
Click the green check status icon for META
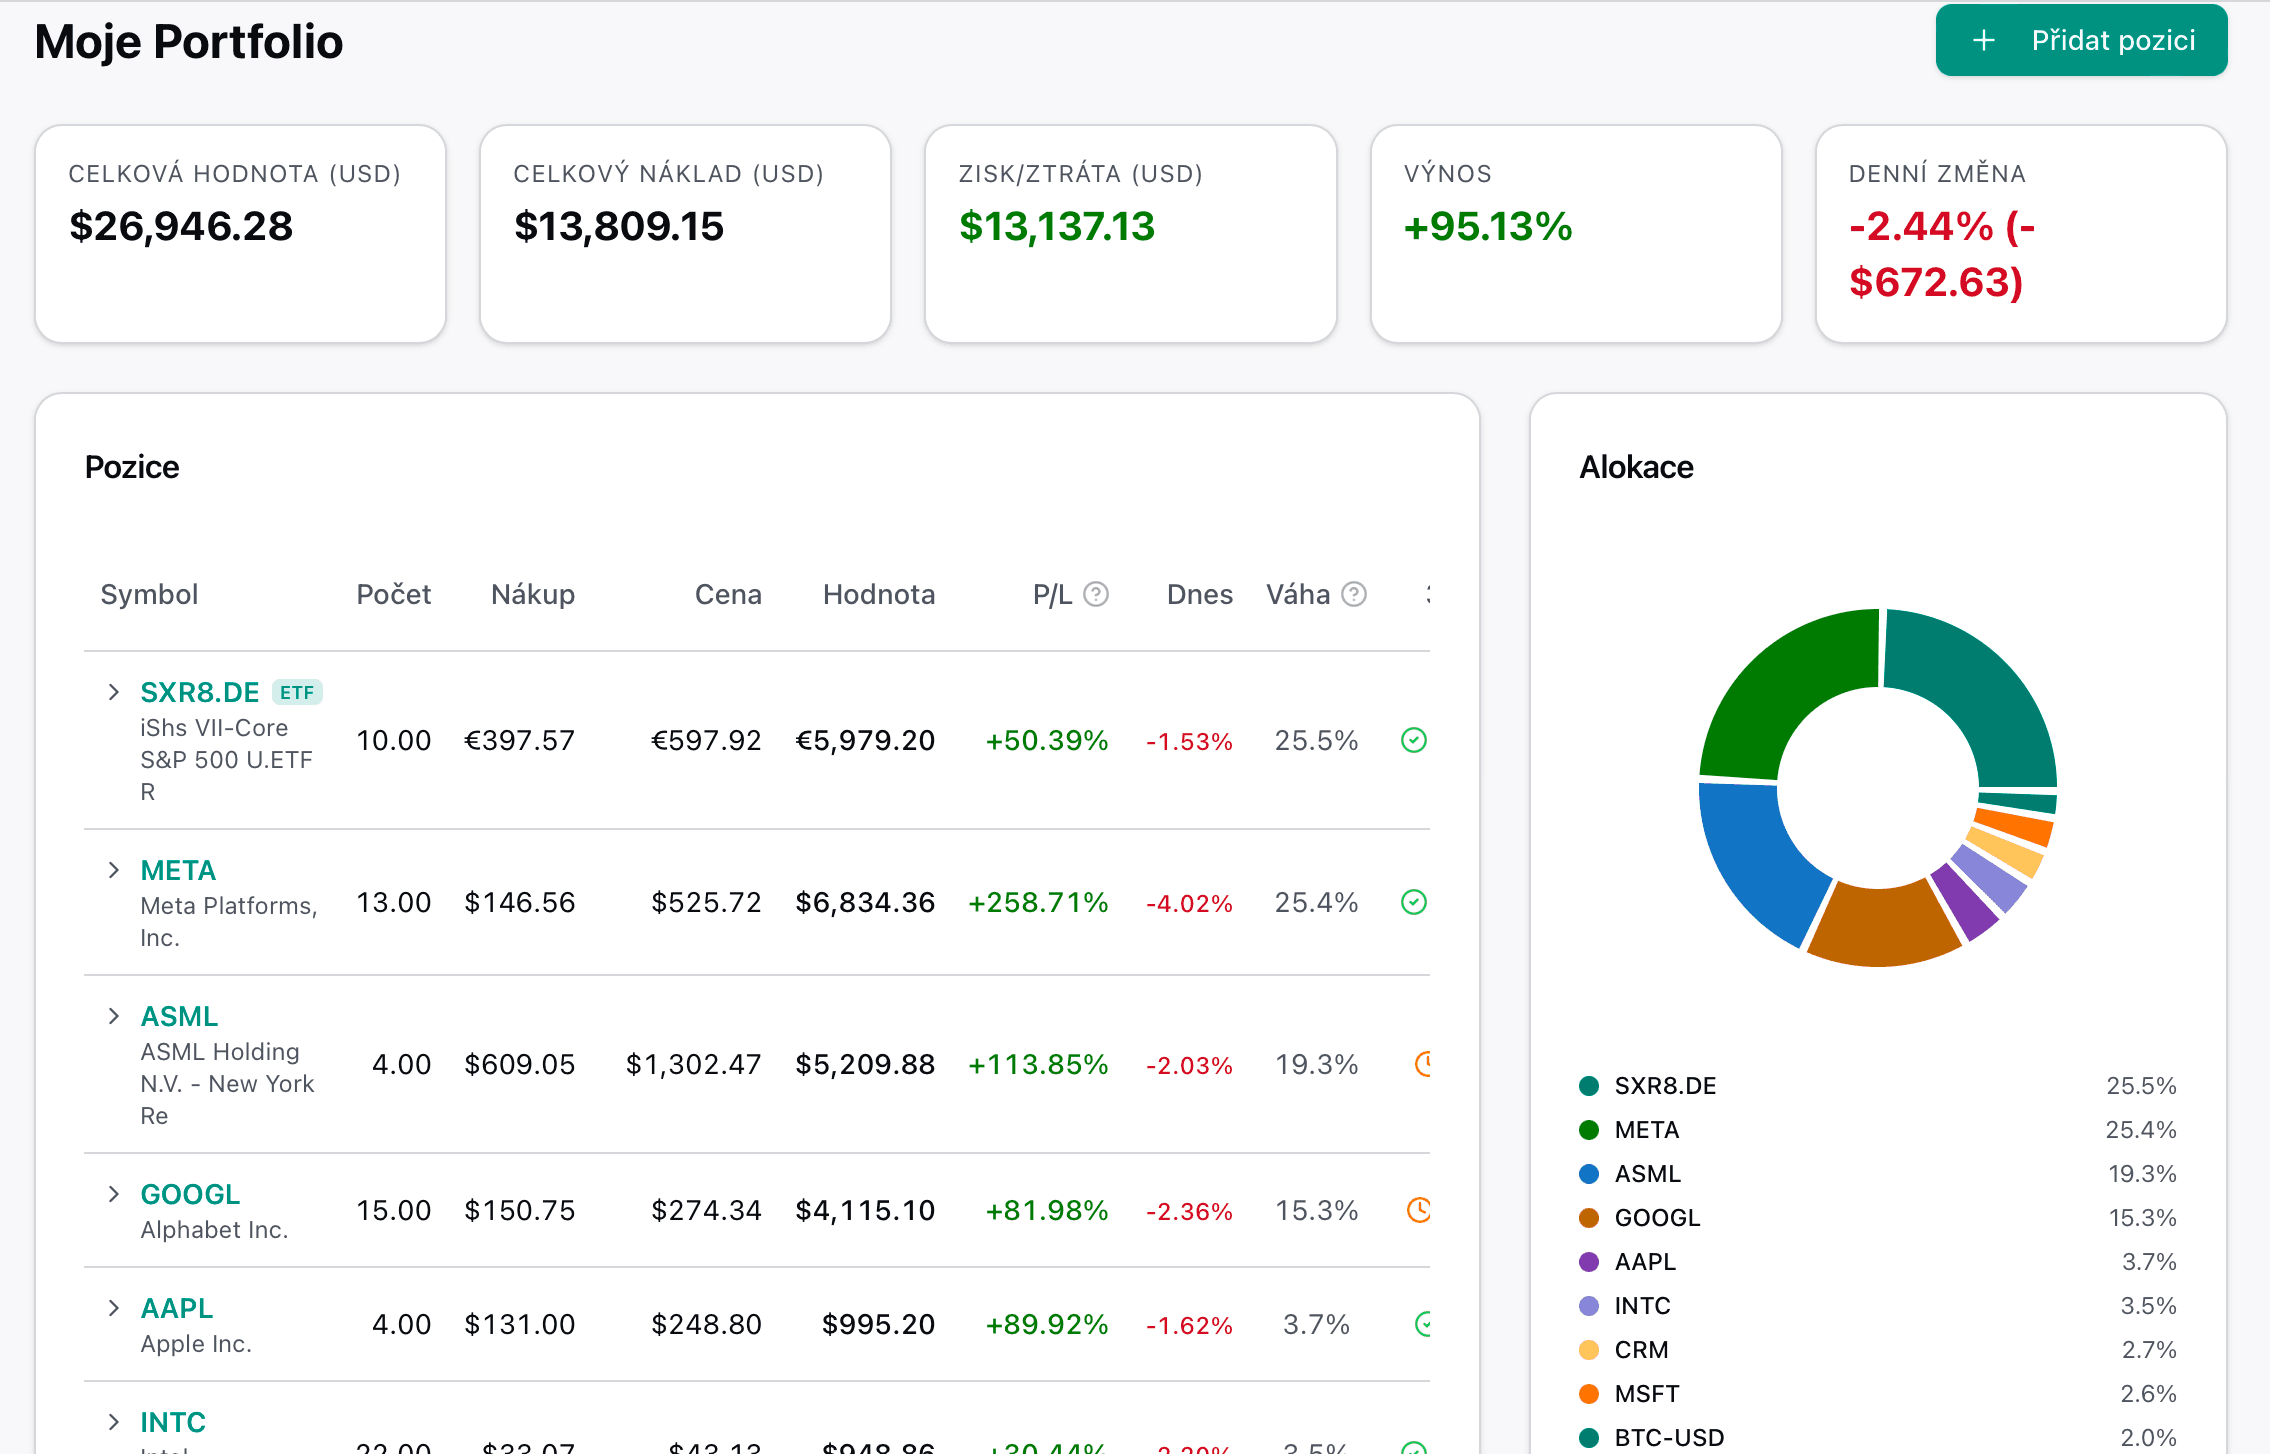(1413, 902)
